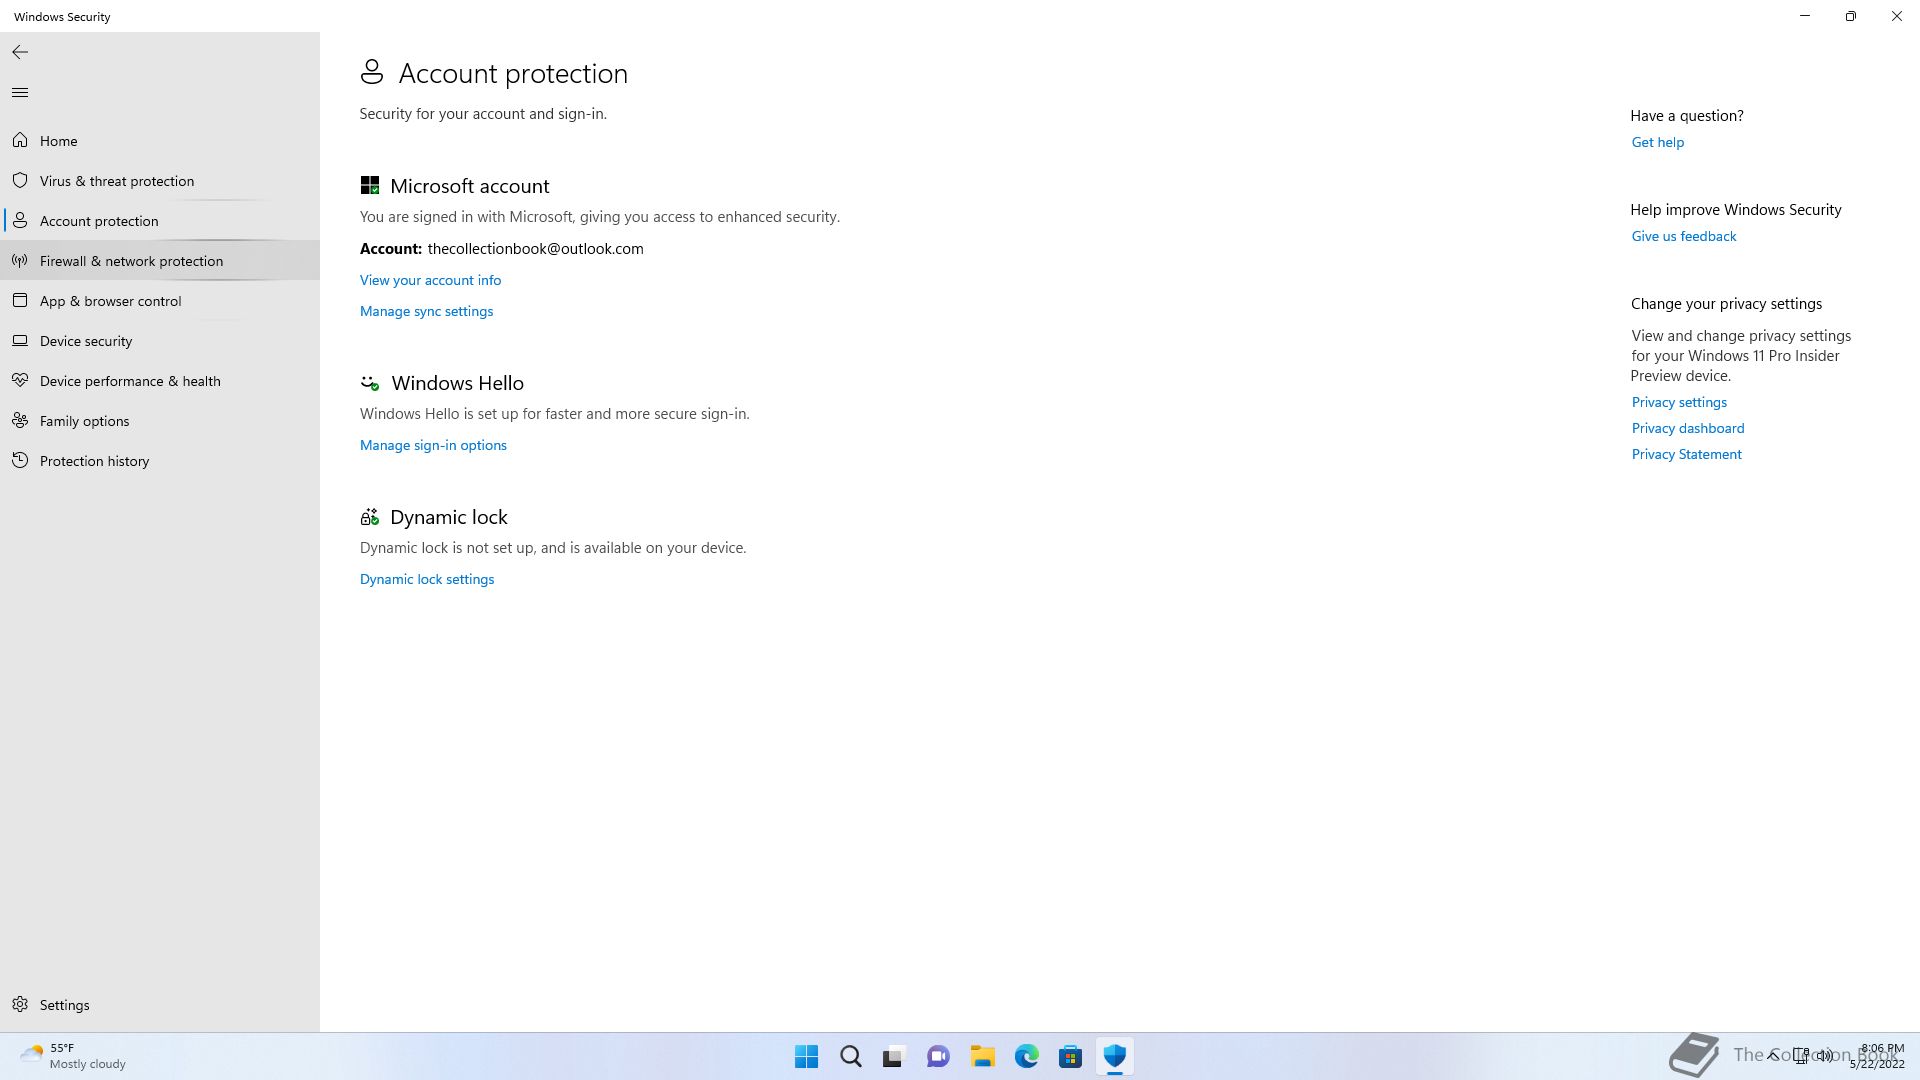This screenshot has height=1080, width=1920.
Task: Click the Settings gear icon
Action: click(20, 1005)
